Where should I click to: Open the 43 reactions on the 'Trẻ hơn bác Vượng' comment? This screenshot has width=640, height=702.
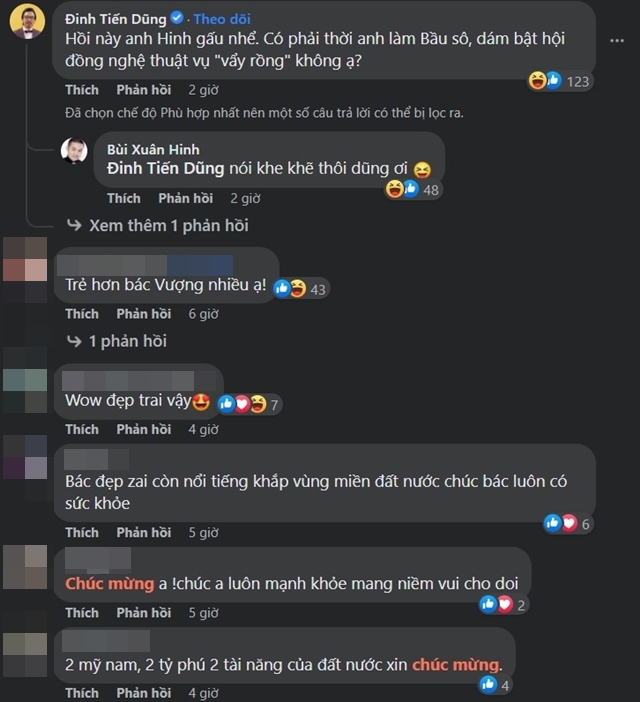click(x=300, y=289)
